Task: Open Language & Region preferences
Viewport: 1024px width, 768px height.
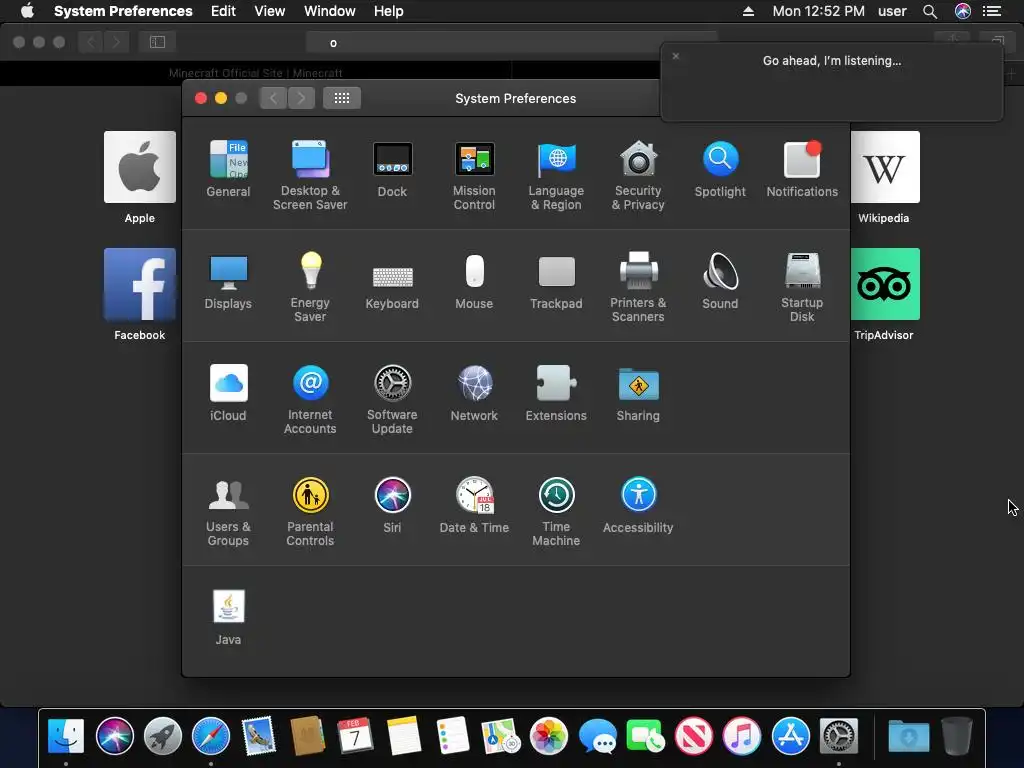Action: (556, 175)
